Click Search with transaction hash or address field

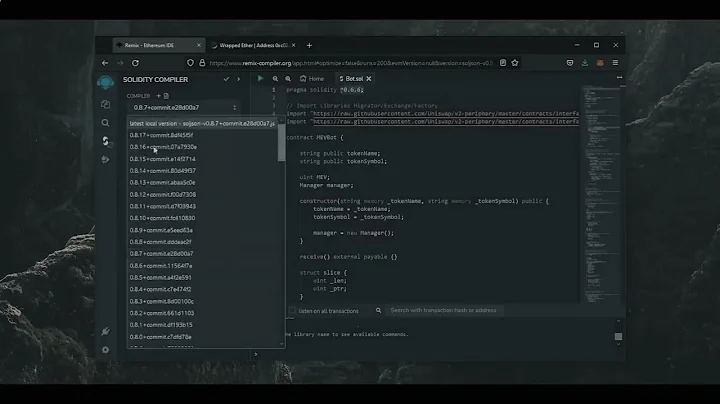click(x=444, y=310)
